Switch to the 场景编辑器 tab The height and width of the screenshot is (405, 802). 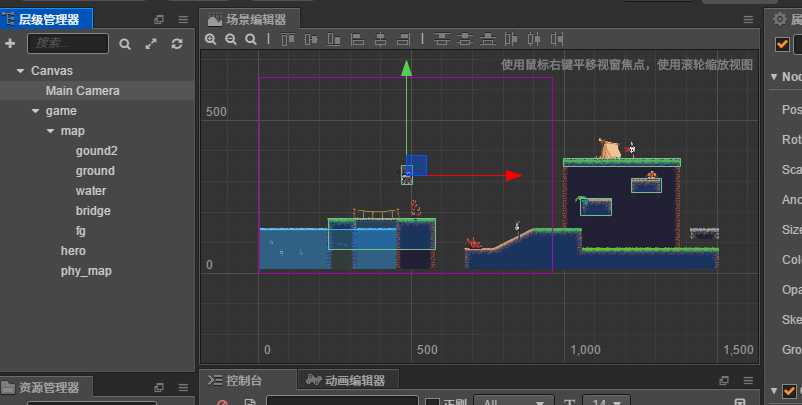pos(250,19)
